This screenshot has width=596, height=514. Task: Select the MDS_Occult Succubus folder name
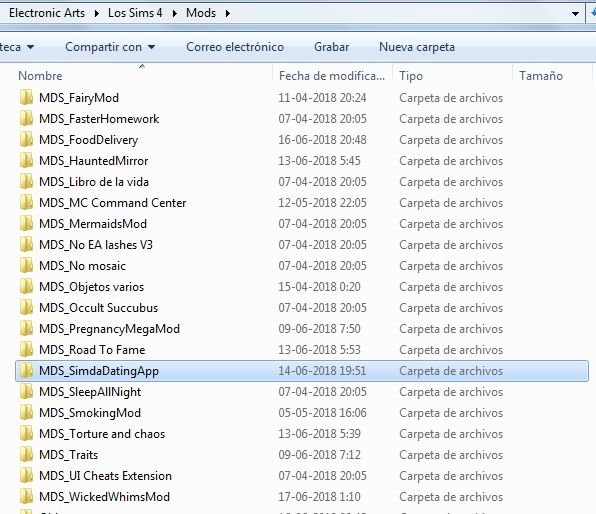coord(98,308)
